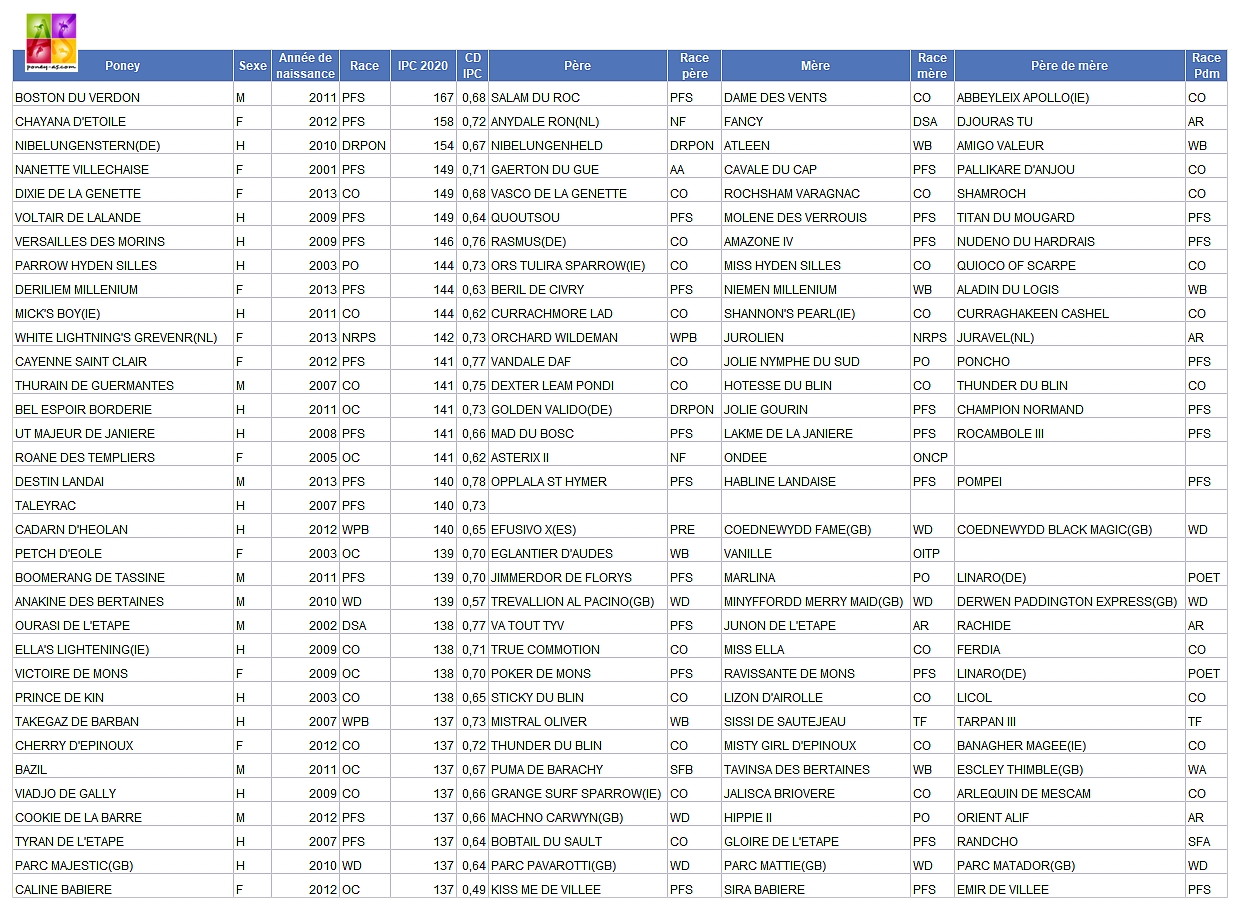Select pony PARROW HYDEN SILLES
Screen dimensions: 1233x910
point(86,266)
